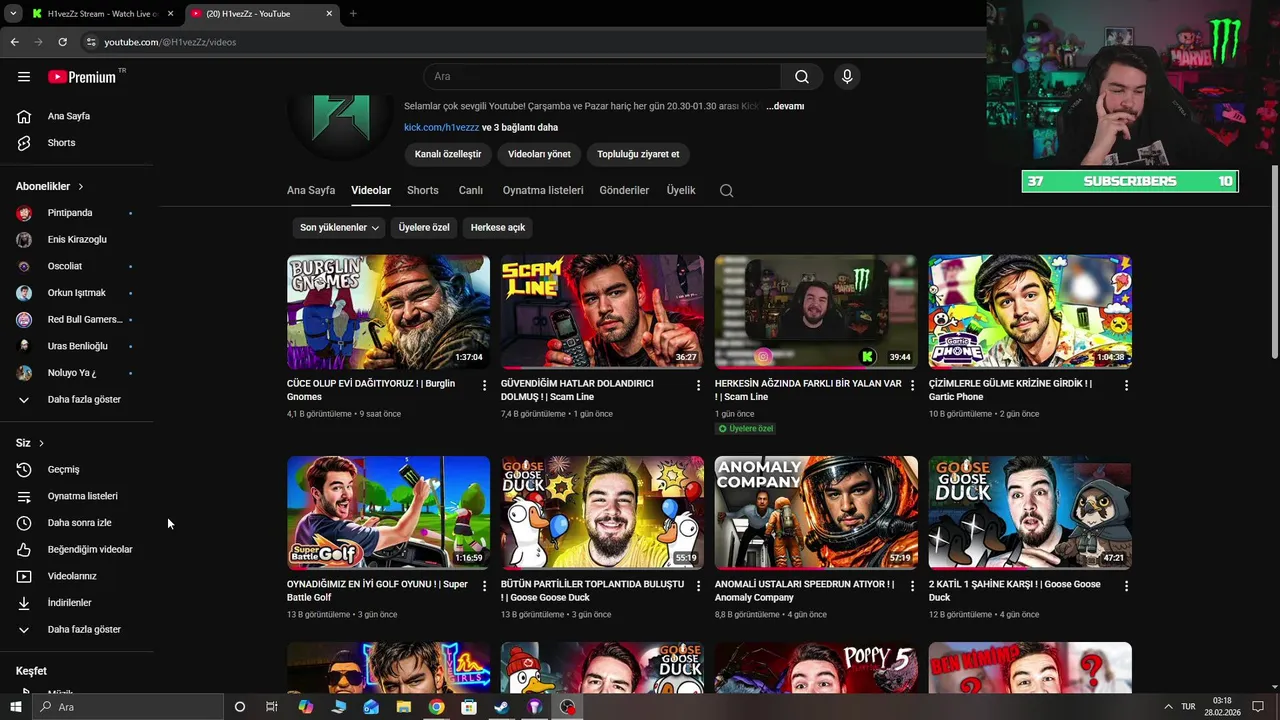1280x720 pixels.
Task: Click Videoları yönet button
Action: tap(539, 154)
